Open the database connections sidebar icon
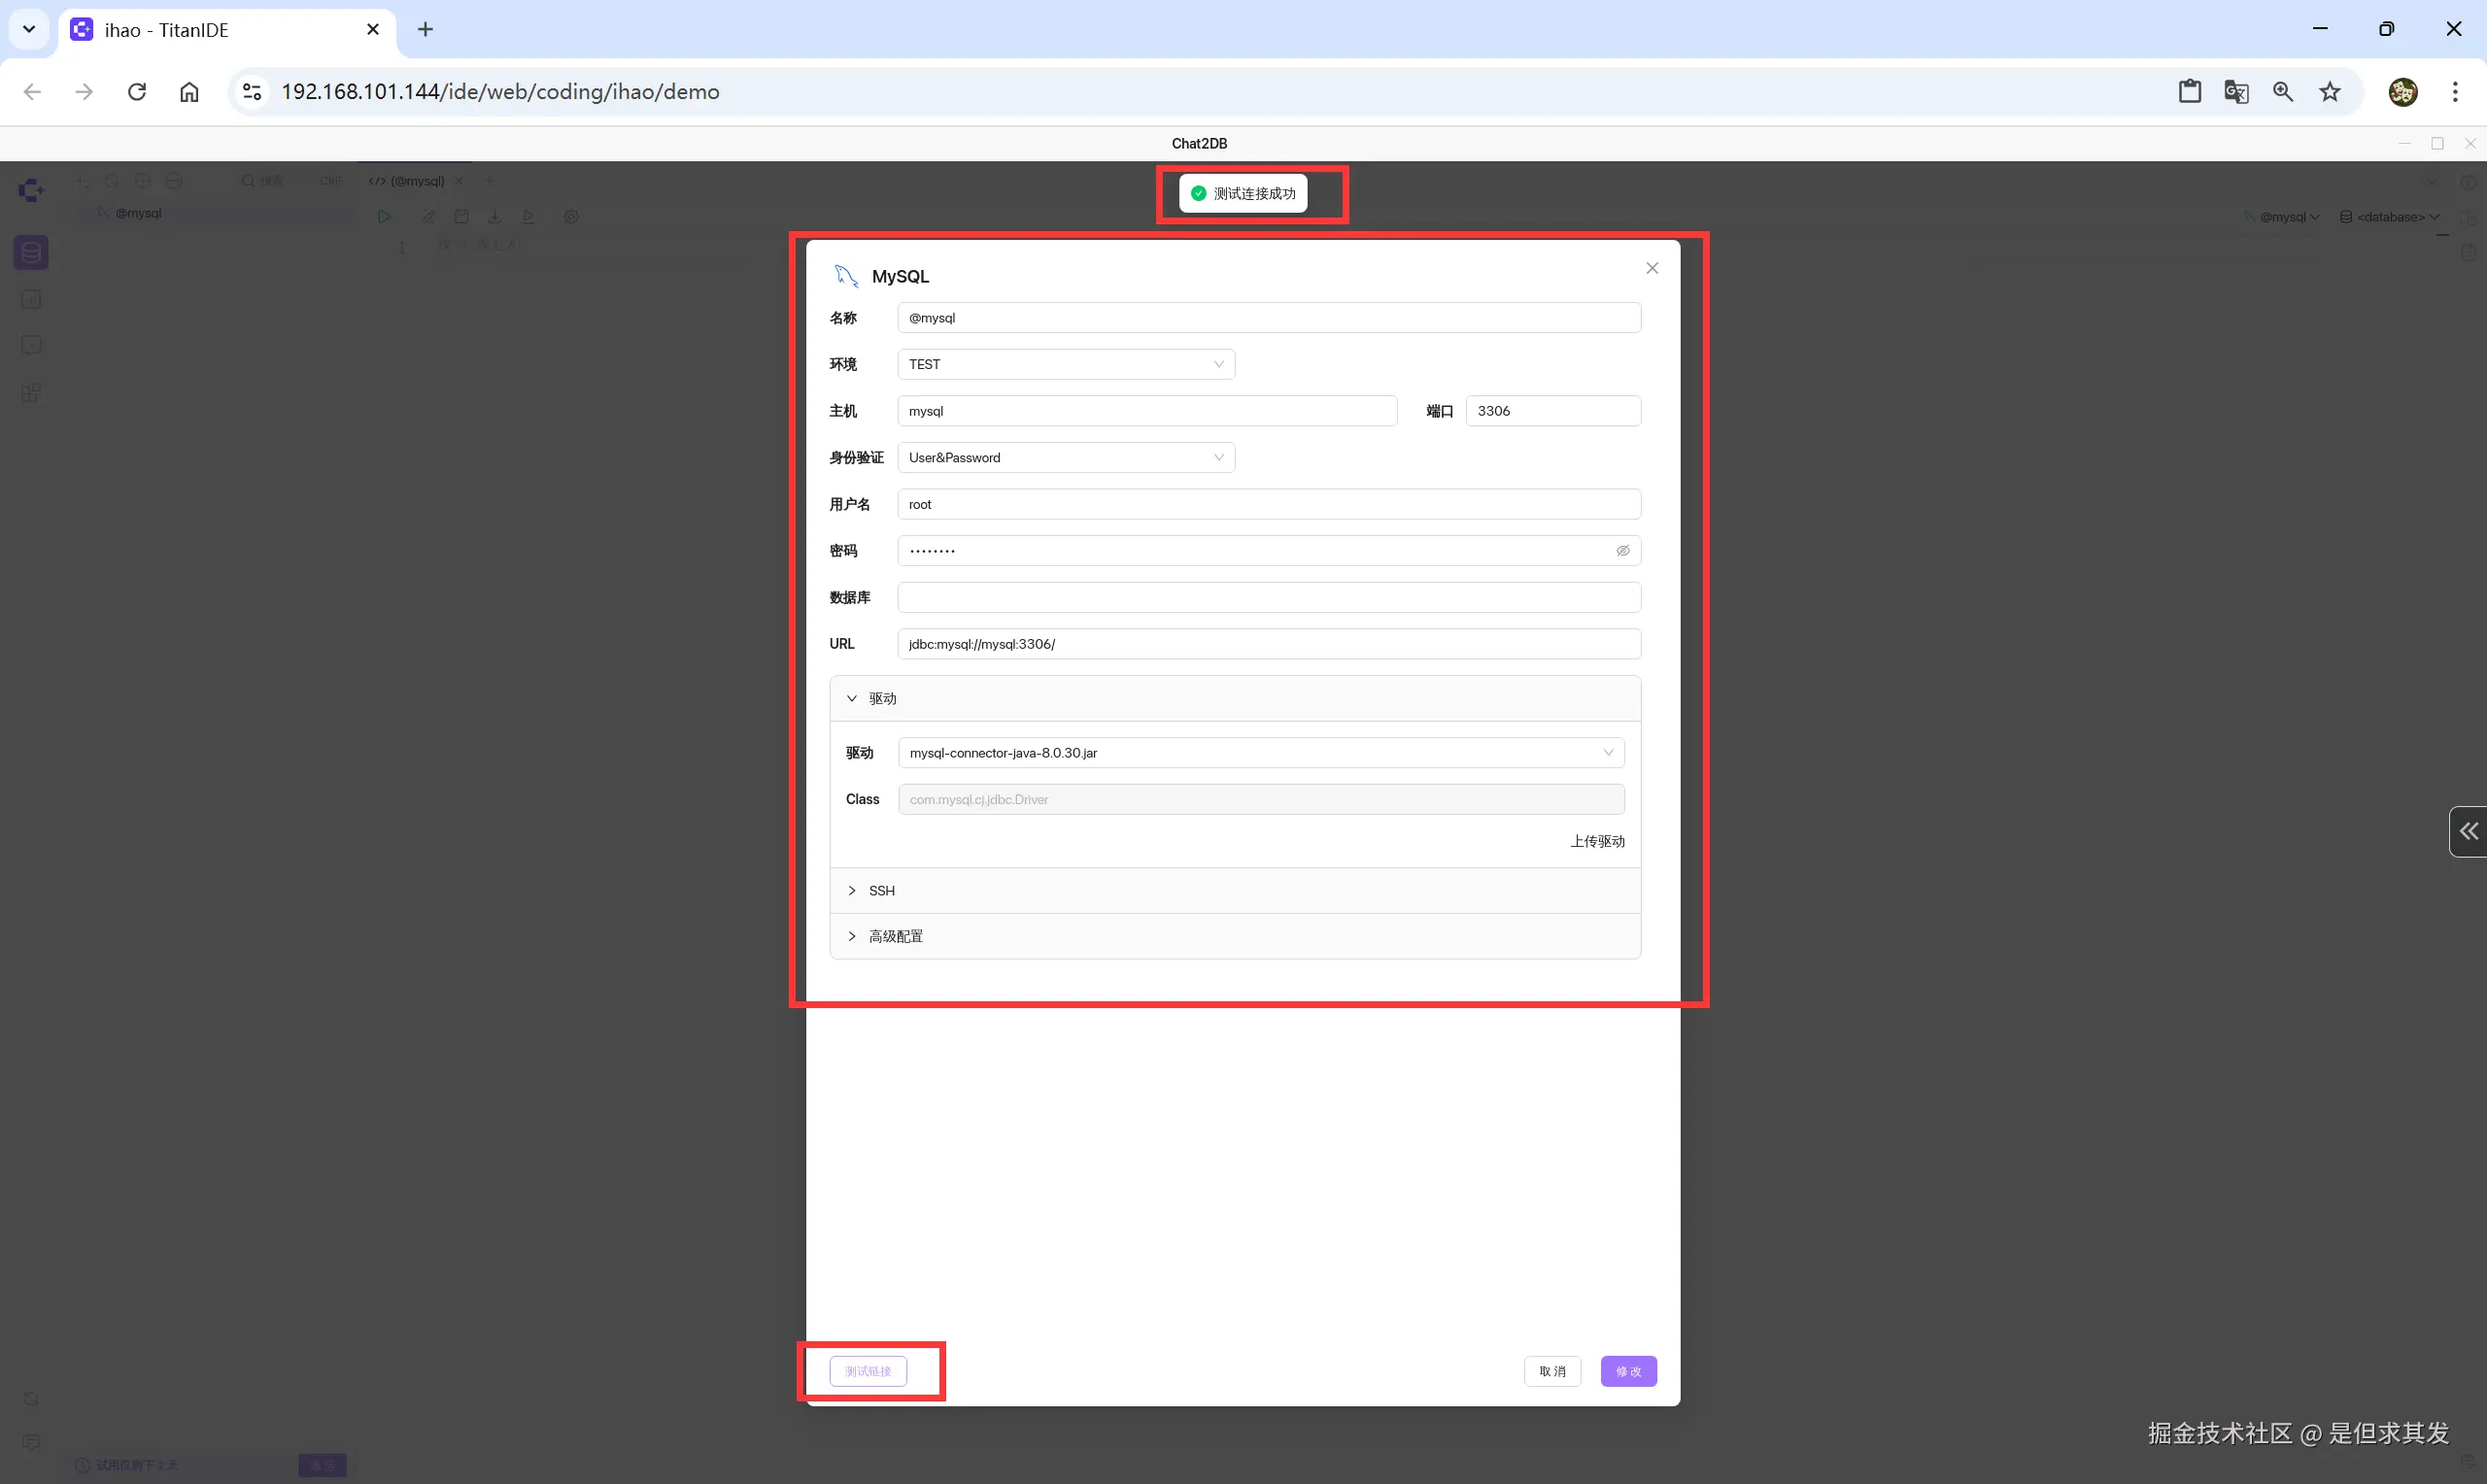Viewport: 2487px width, 1484px height. click(31, 253)
